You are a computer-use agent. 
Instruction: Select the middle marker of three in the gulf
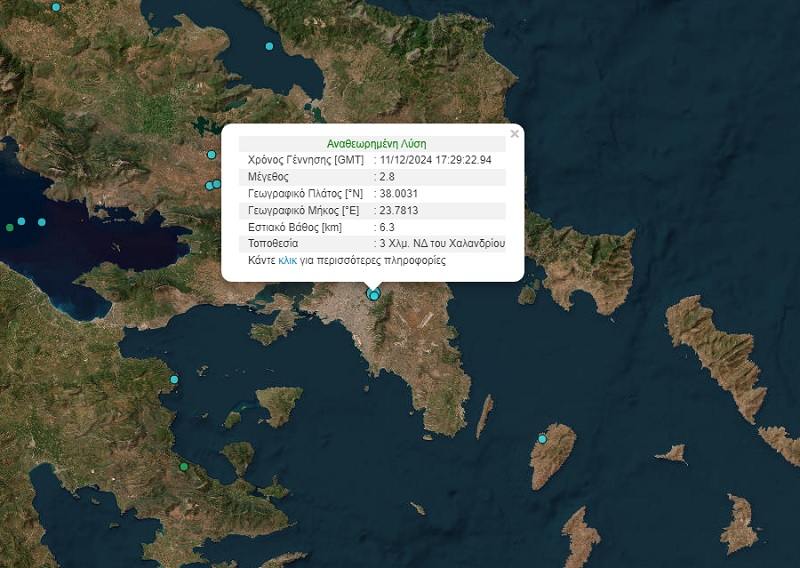(21, 221)
